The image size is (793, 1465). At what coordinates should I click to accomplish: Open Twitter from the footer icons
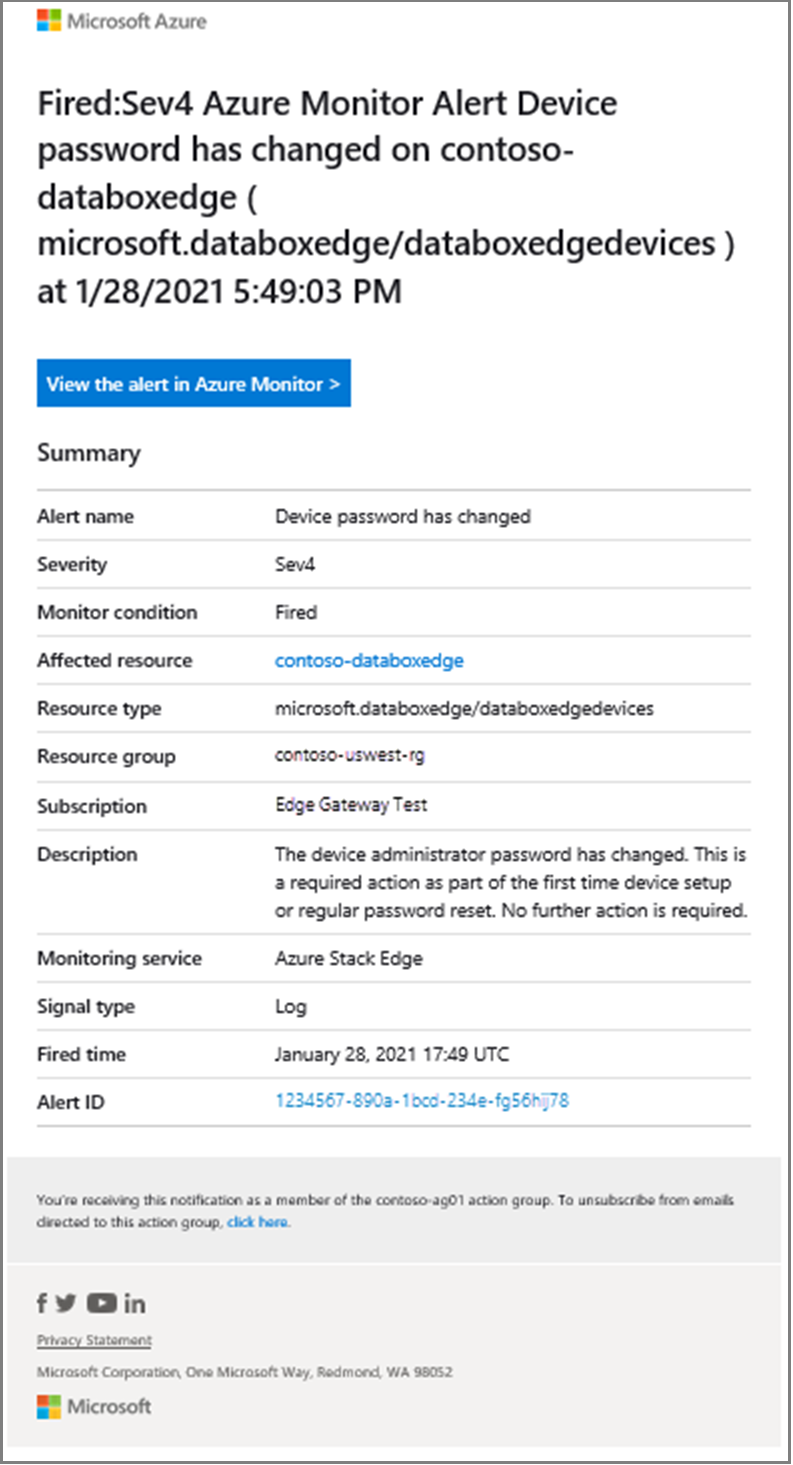(x=66, y=1303)
